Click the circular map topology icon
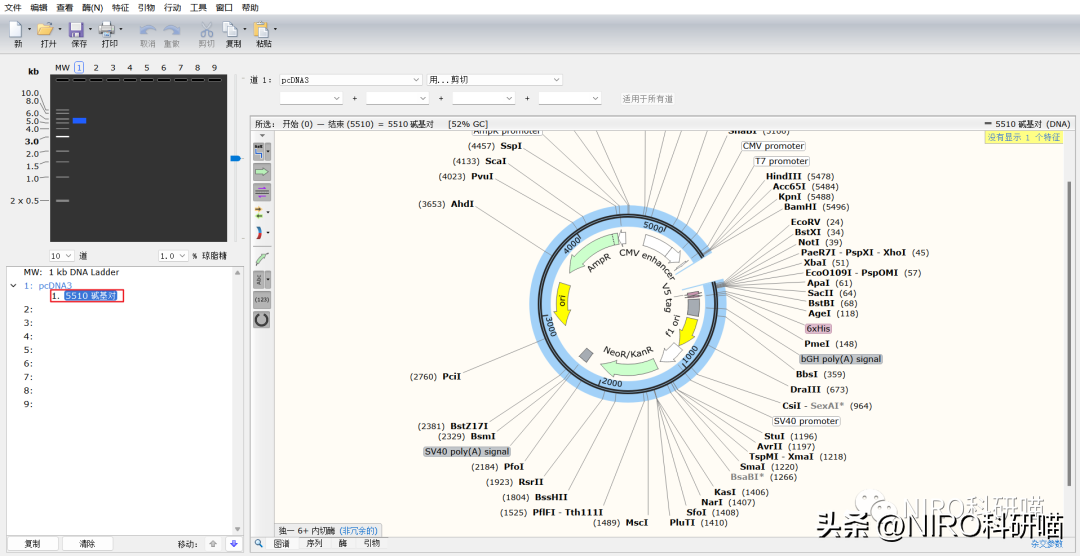This screenshot has width=1080, height=556. click(x=262, y=319)
